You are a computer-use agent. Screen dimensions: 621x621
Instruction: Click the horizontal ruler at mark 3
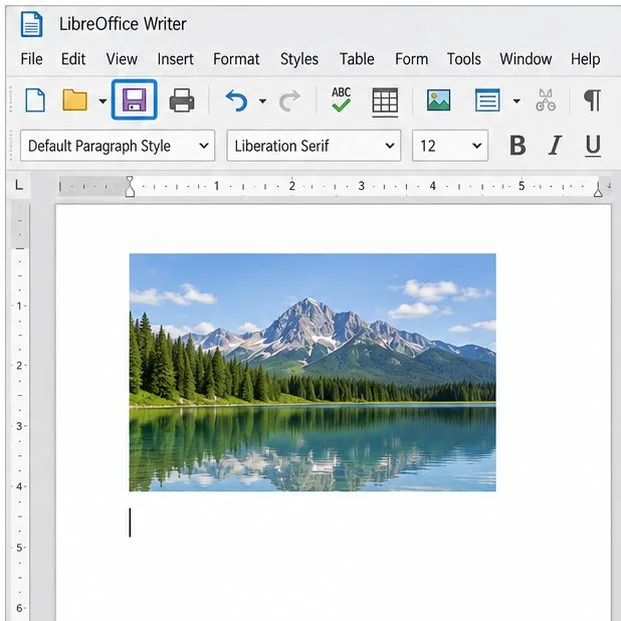coord(361,186)
